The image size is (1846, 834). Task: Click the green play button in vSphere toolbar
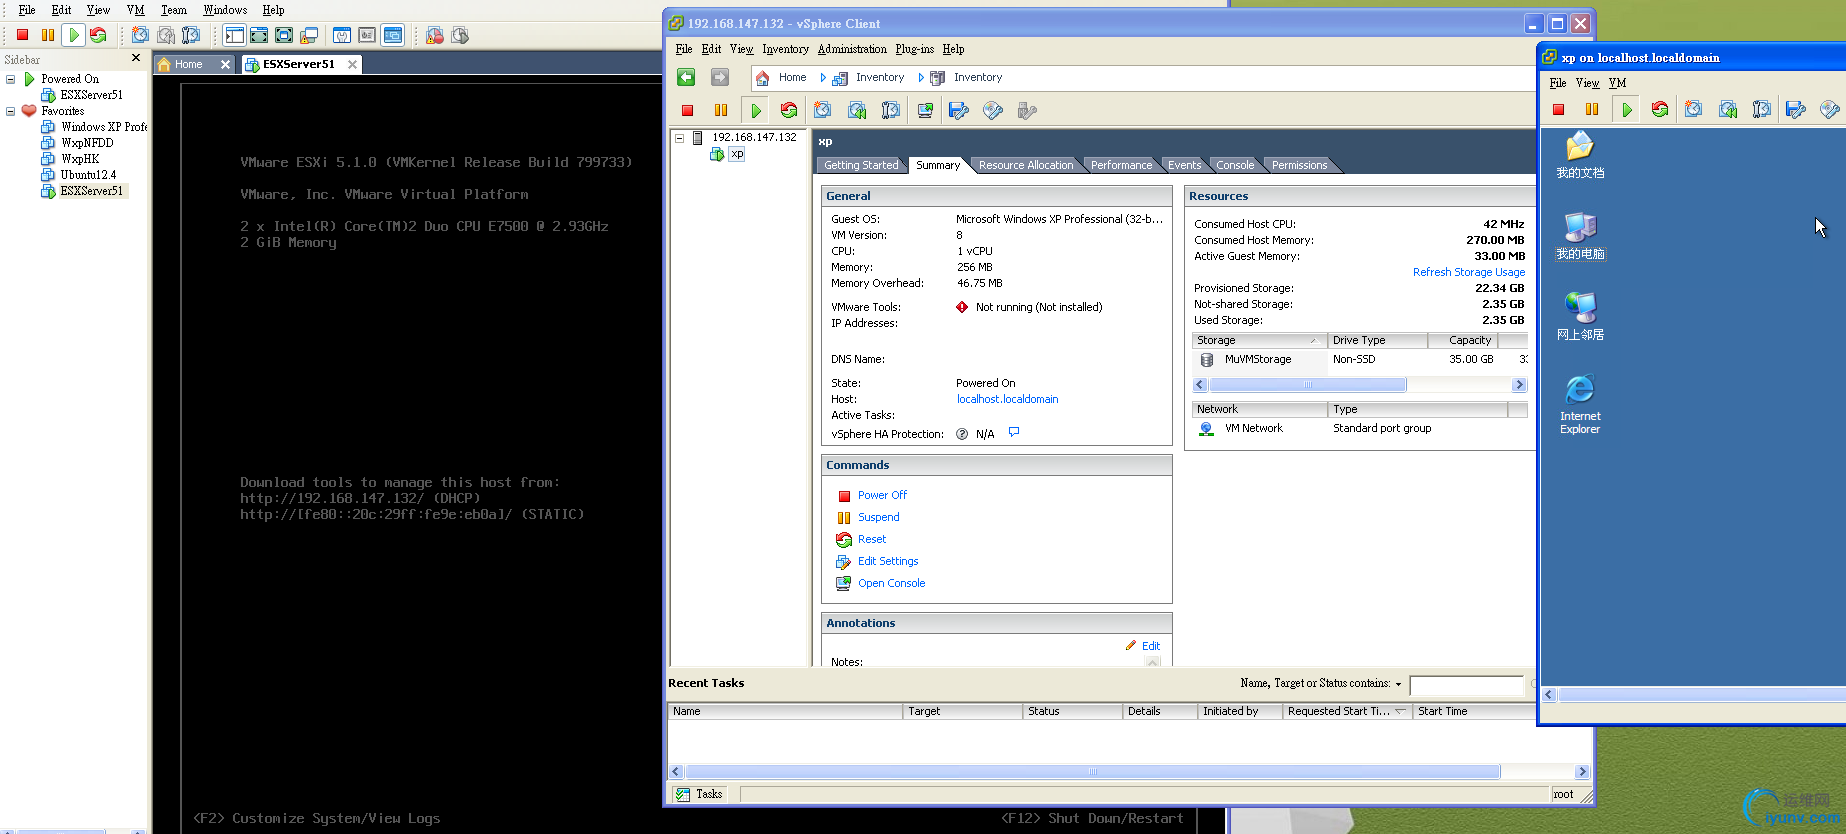[756, 111]
